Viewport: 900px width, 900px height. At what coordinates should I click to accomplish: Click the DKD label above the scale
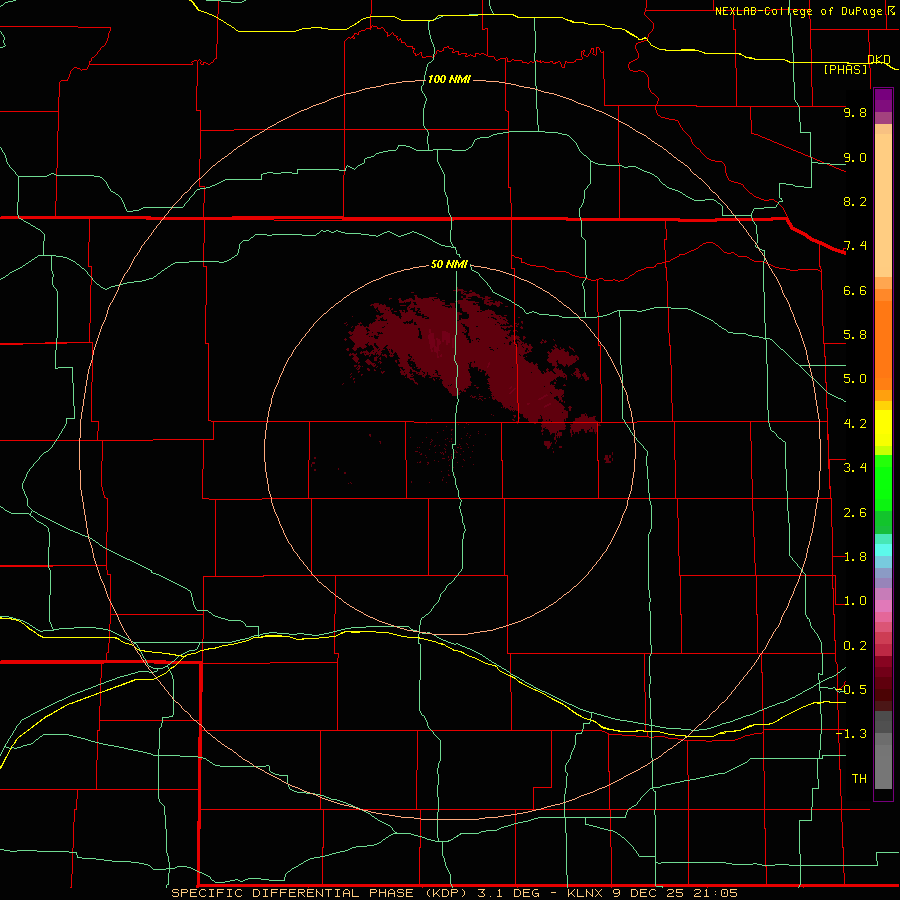click(x=879, y=59)
